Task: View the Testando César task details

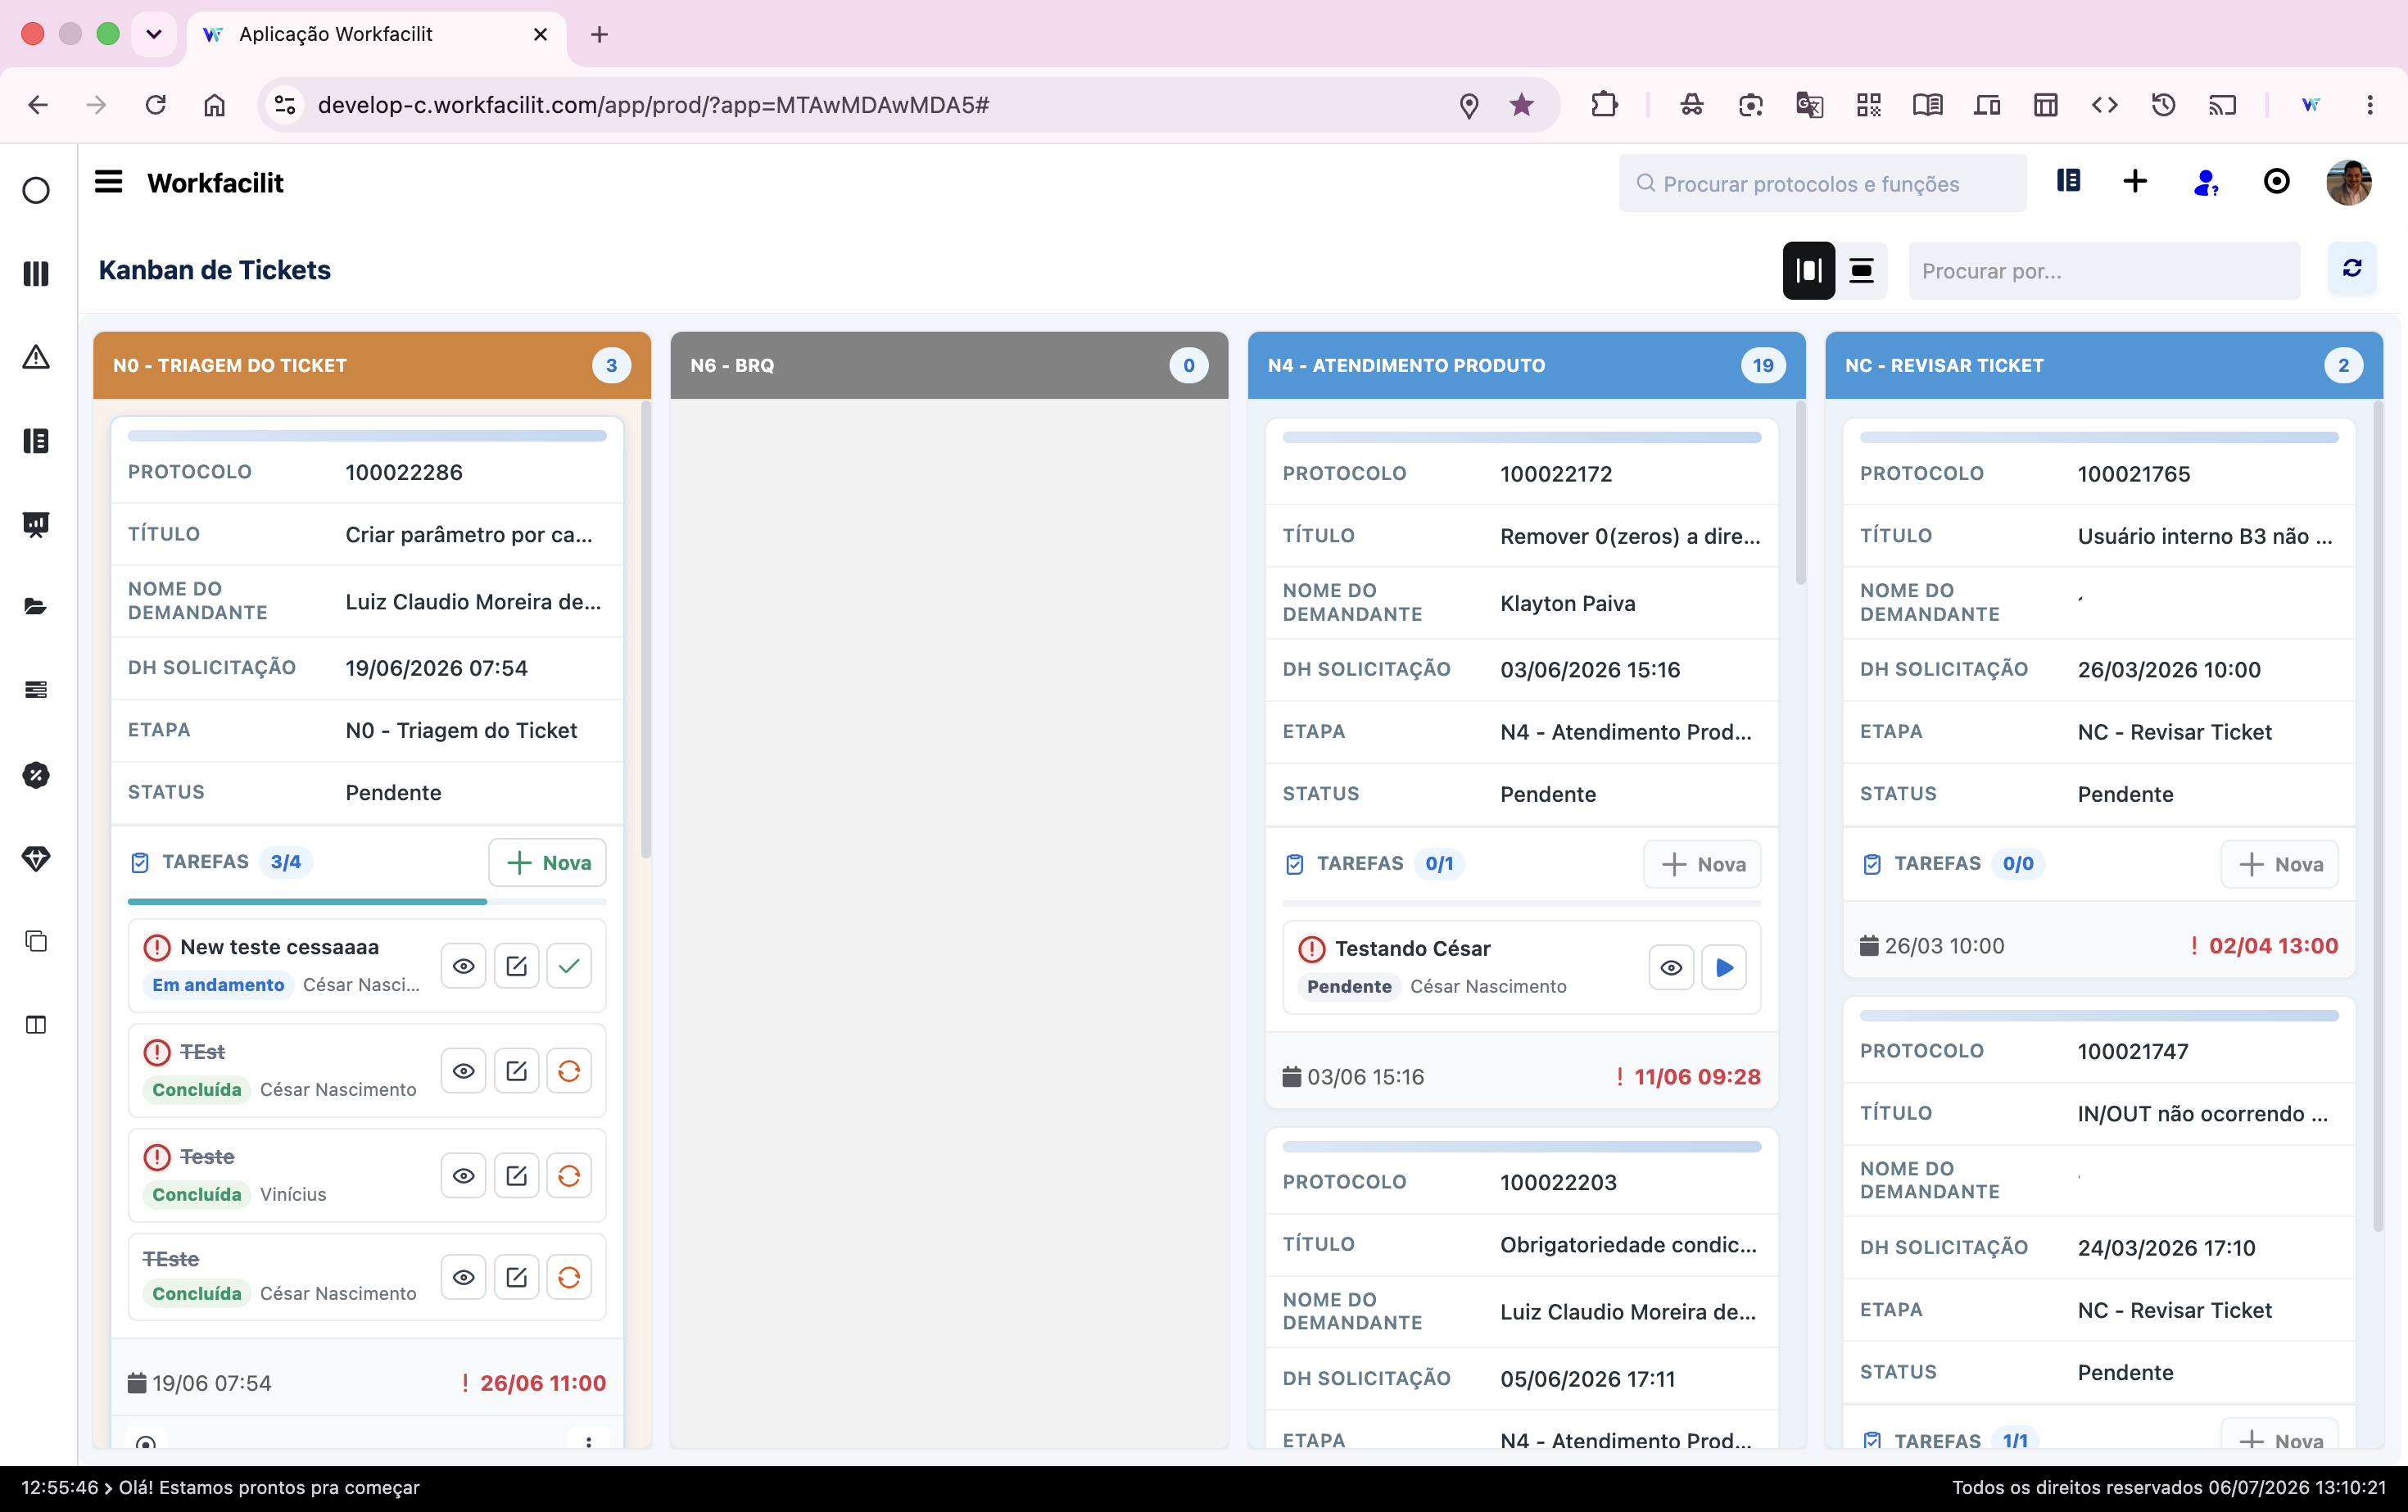Action: coord(1671,967)
